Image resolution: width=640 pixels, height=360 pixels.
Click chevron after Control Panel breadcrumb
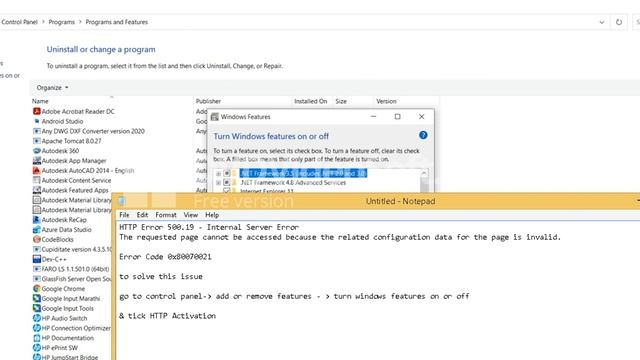tap(43, 22)
